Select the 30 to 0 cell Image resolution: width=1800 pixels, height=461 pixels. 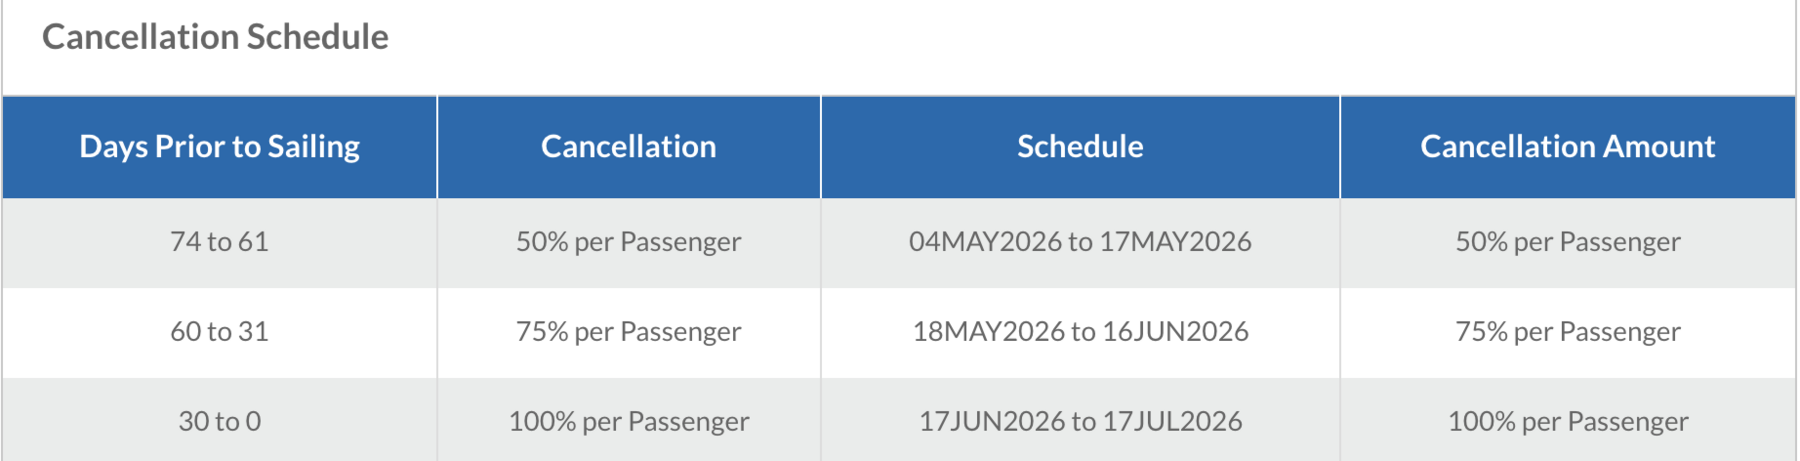[x=219, y=422]
